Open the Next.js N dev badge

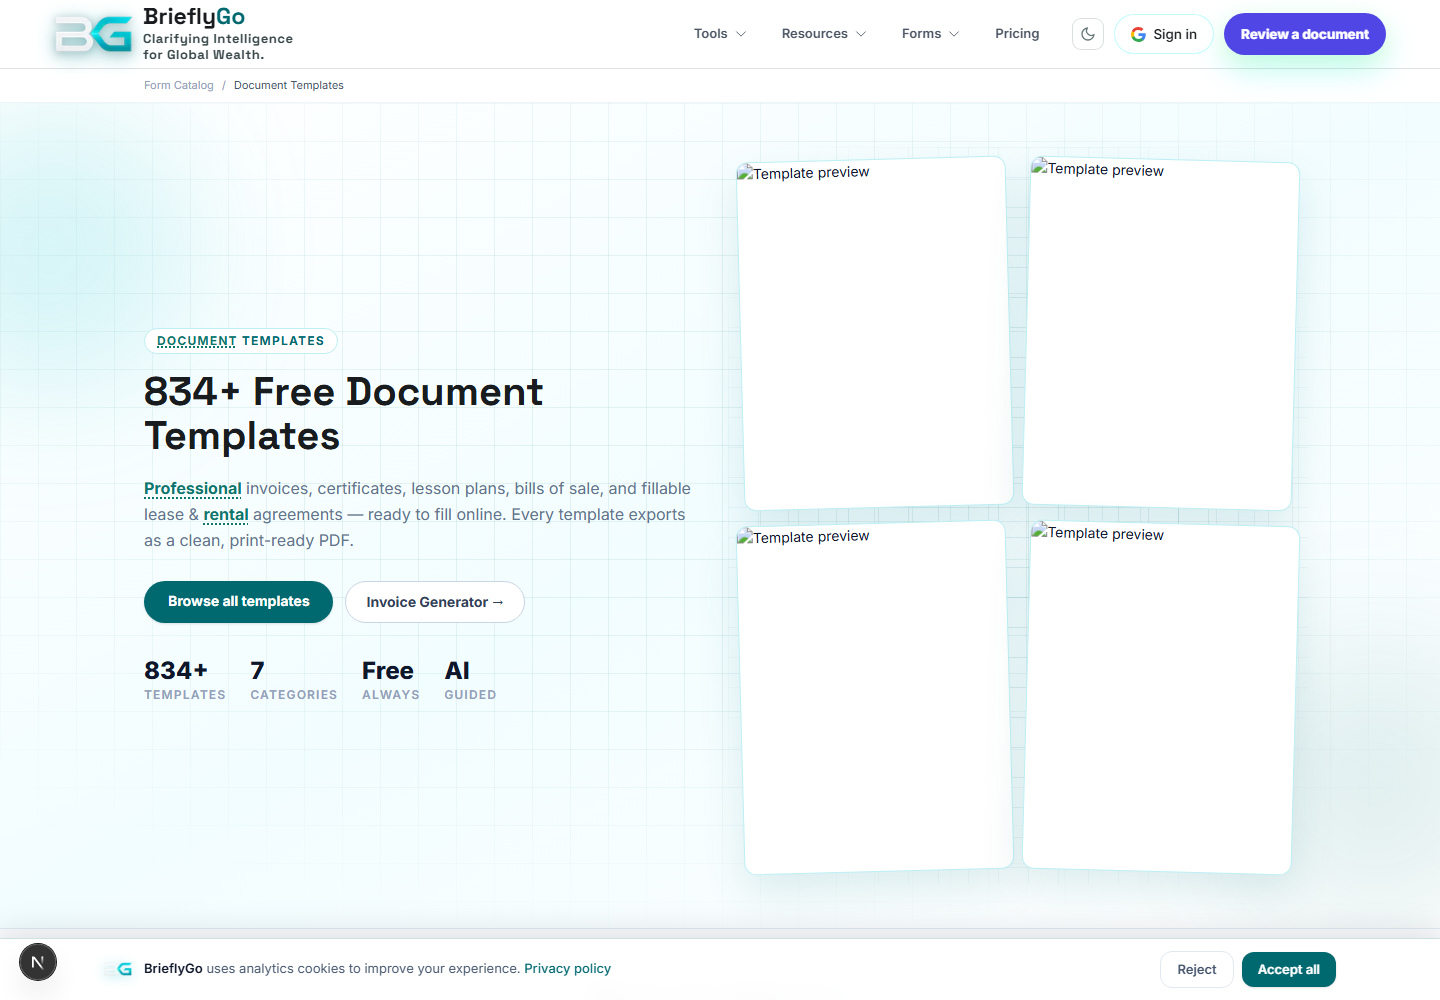click(x=38, y=962)
